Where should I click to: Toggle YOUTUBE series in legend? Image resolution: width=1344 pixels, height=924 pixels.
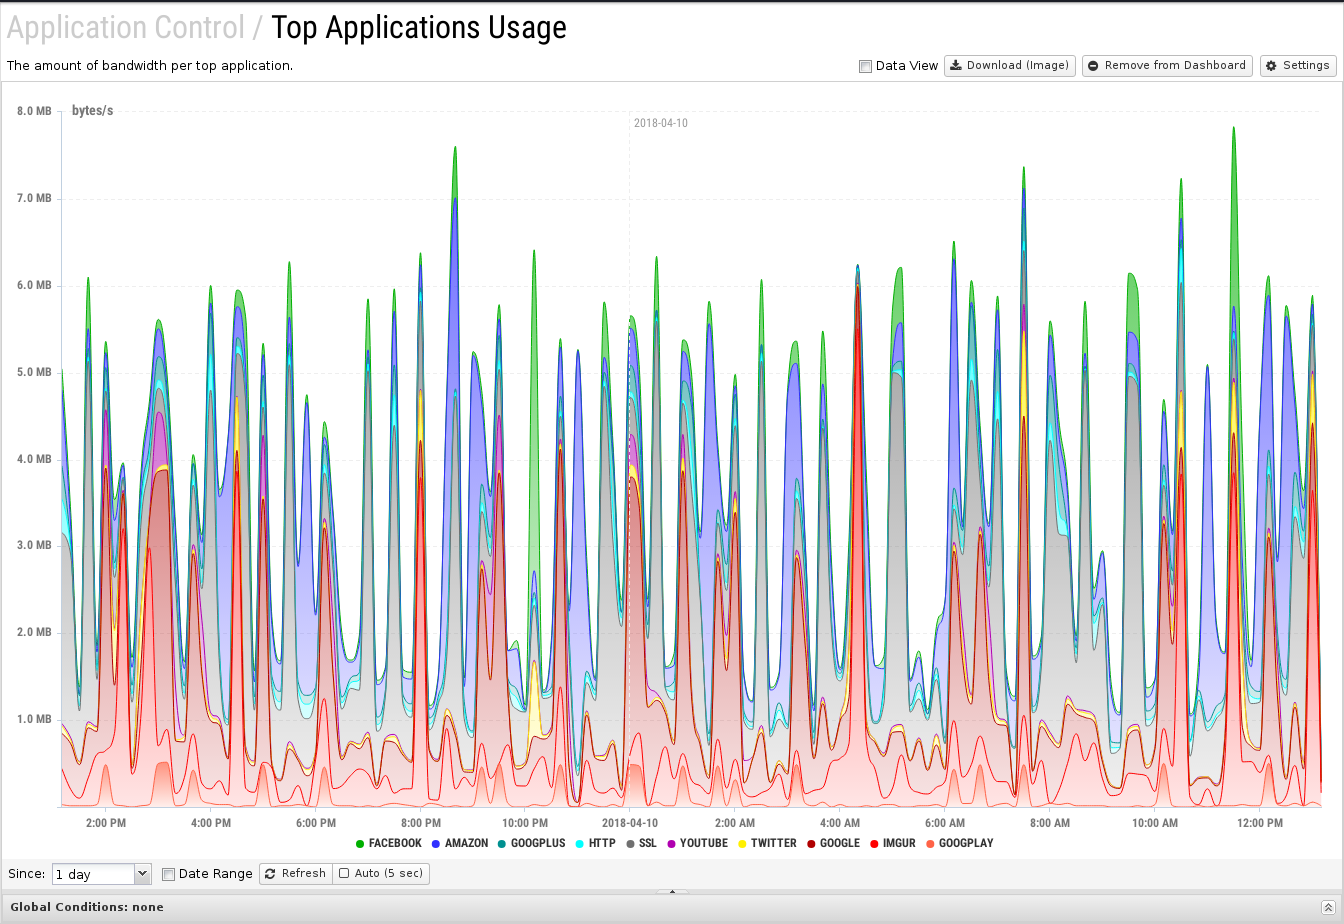pos(697,843)
